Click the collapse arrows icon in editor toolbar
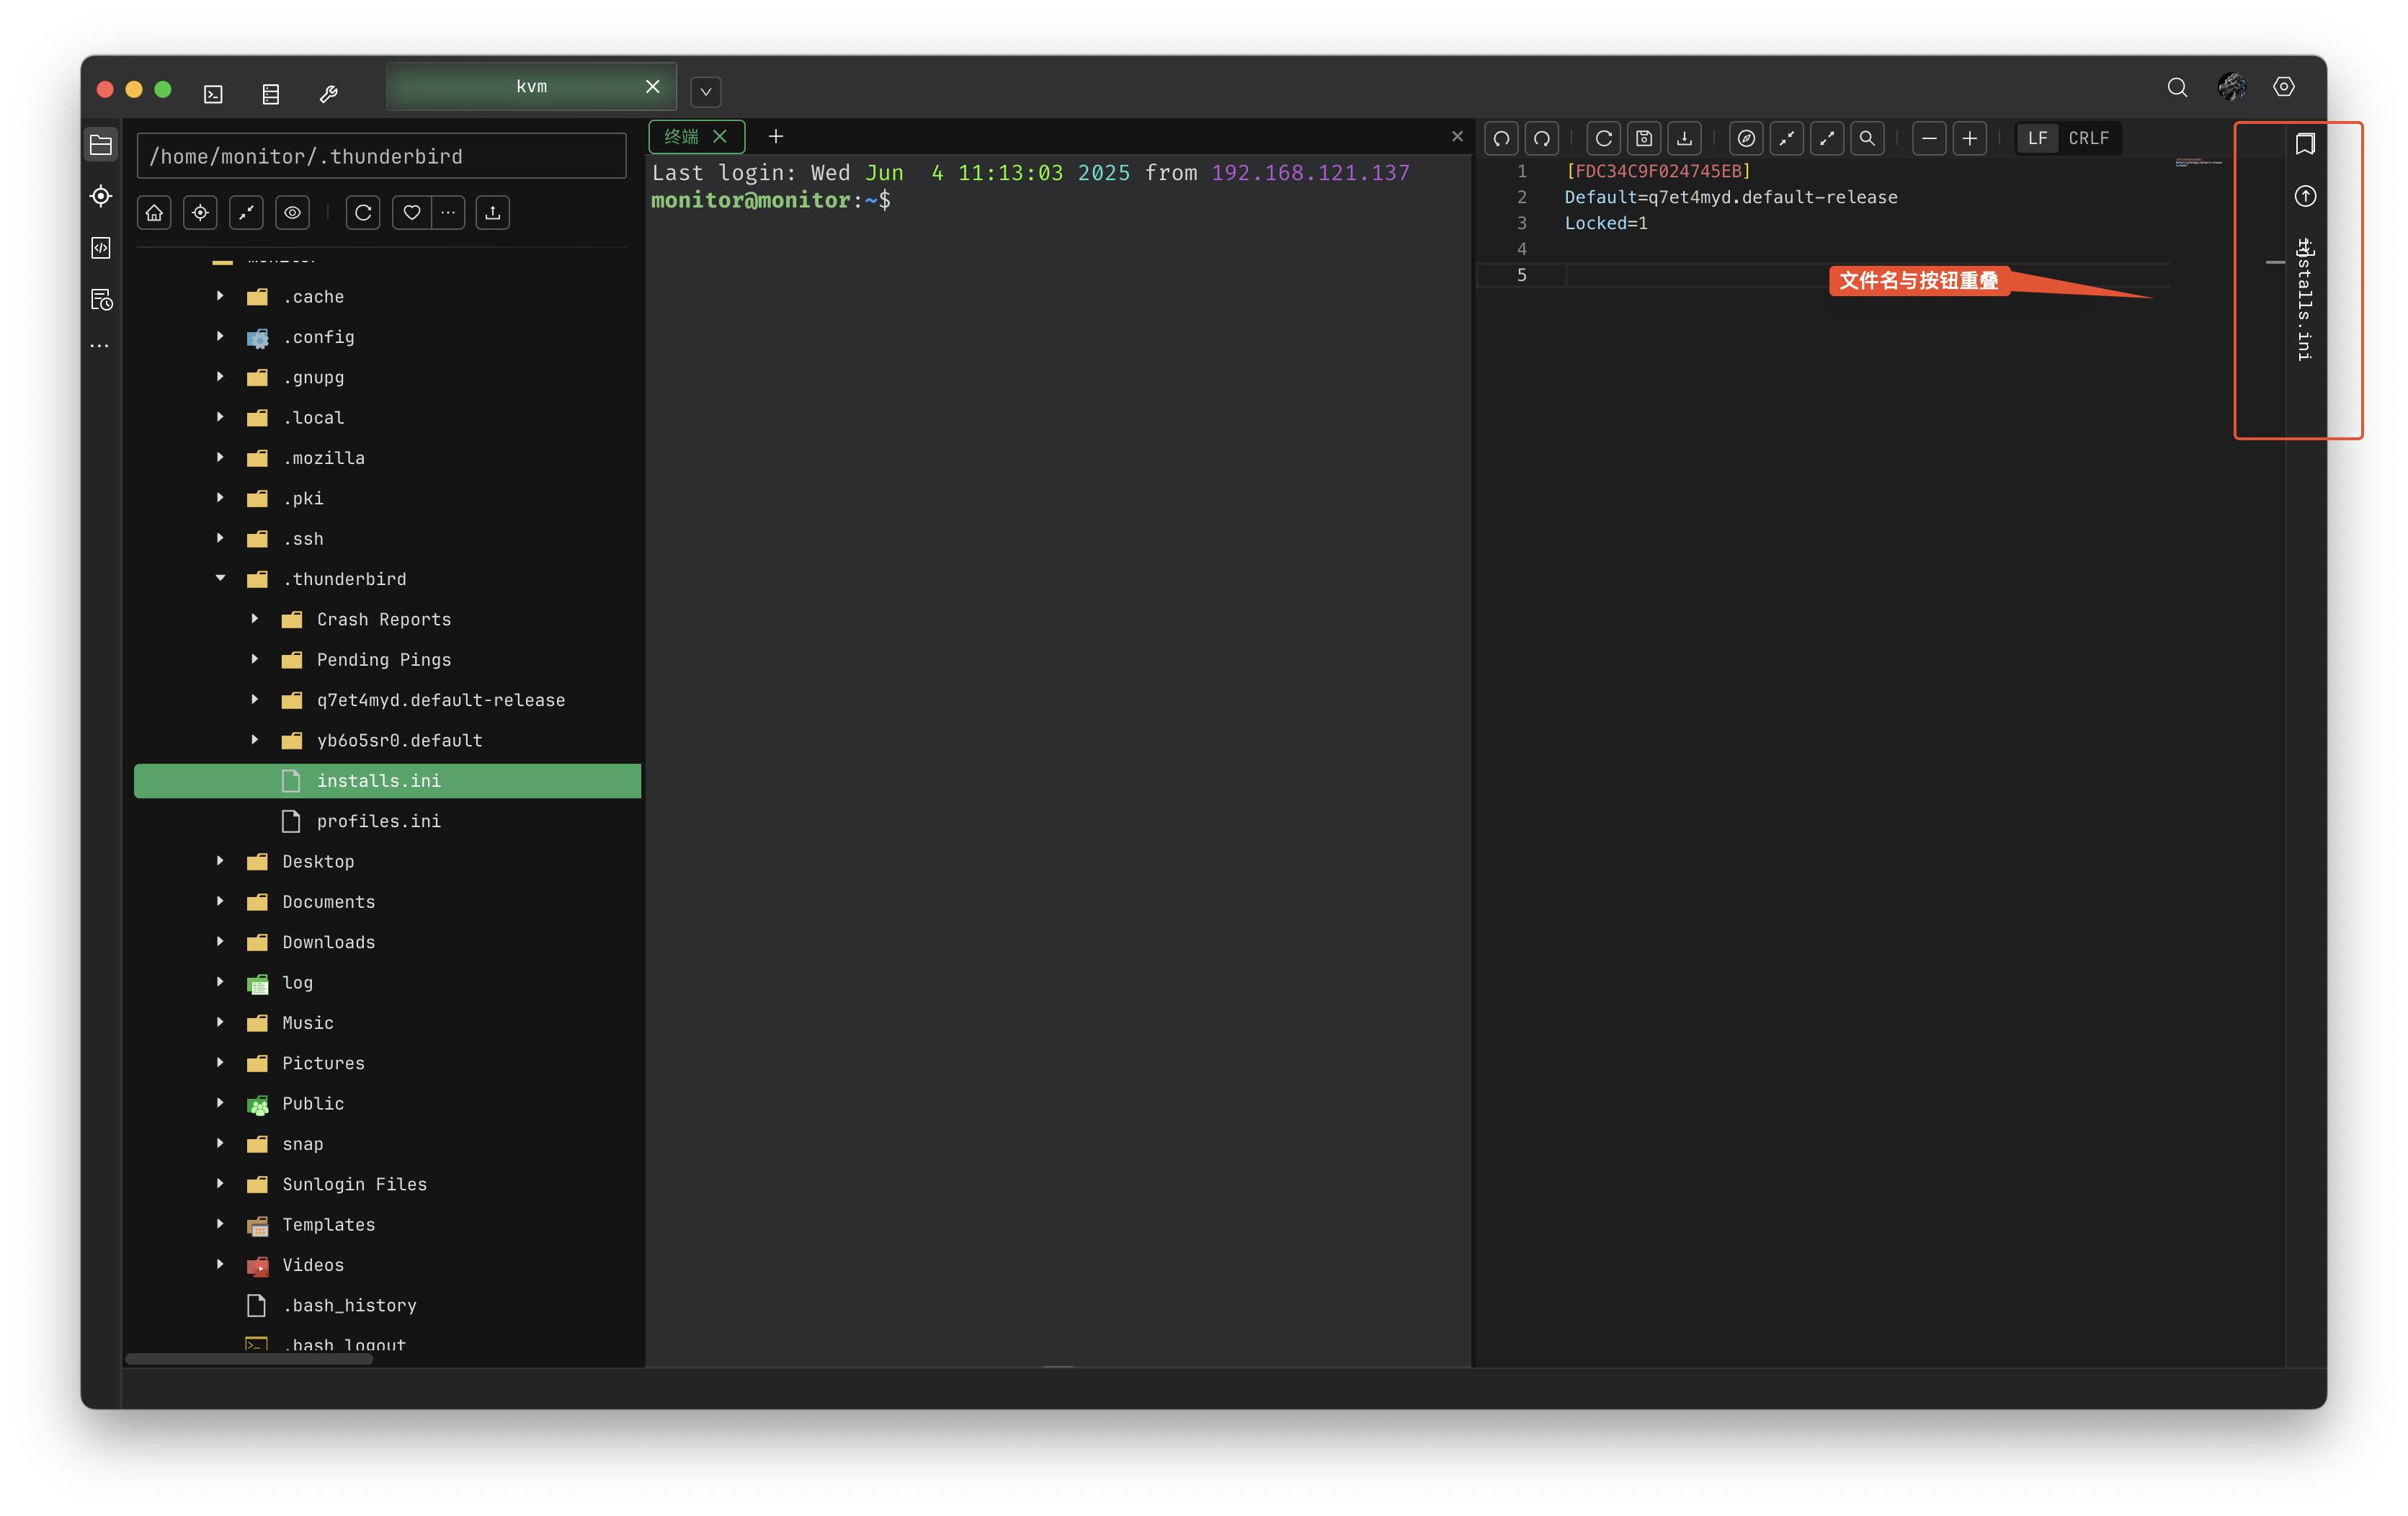The height and width of the screenshot is (1516, 2408). pos(1787,139)
